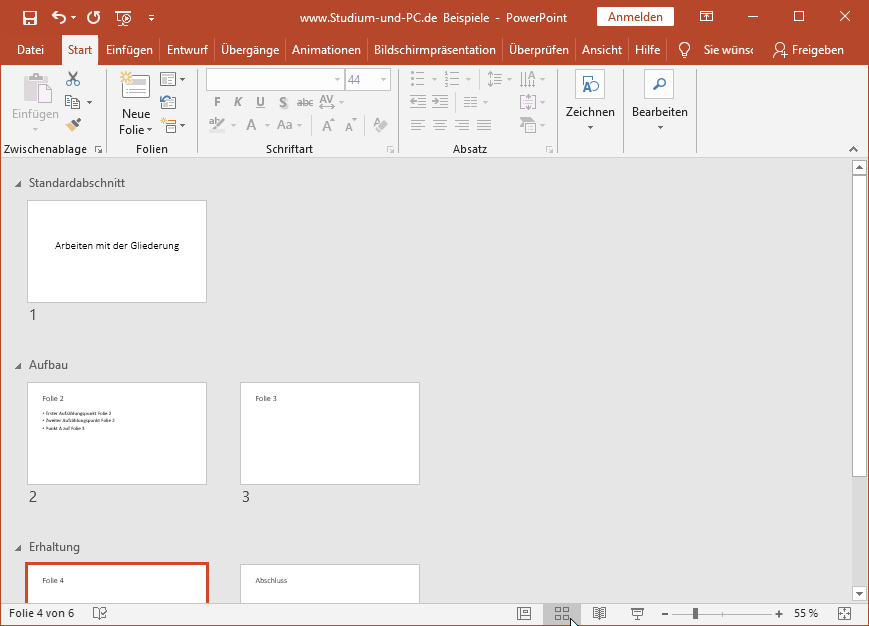Open the text direction option
Screen dimensions: 869x626
tap(532, 79)
